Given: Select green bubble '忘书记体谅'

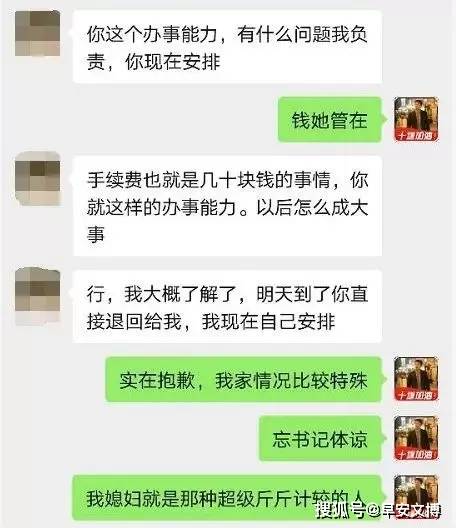Looking at the screenshot, I should (320, 438).
